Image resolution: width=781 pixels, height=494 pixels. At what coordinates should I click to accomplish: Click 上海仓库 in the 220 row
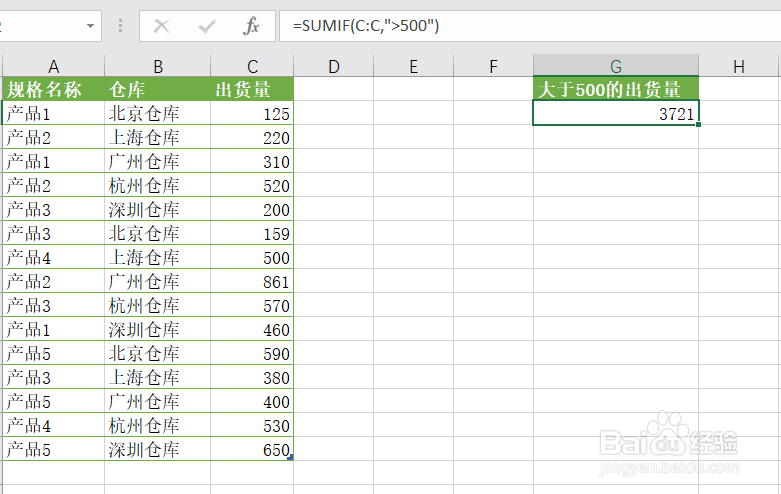tap(144, 137)
